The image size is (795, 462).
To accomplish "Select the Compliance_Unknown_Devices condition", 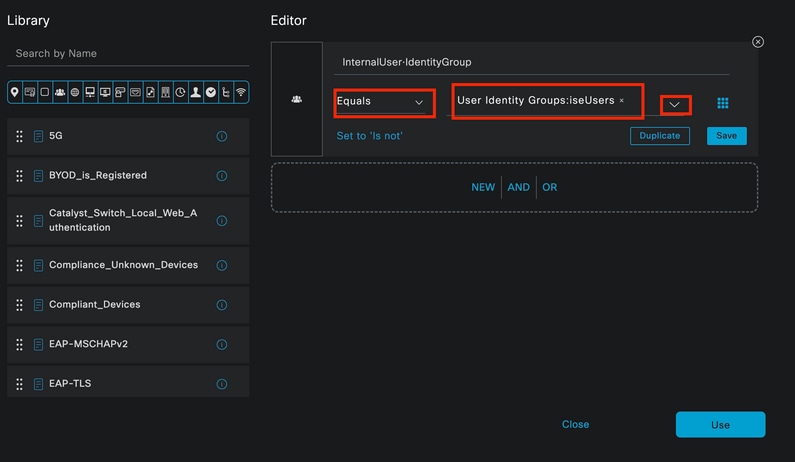I will point(128,265).
